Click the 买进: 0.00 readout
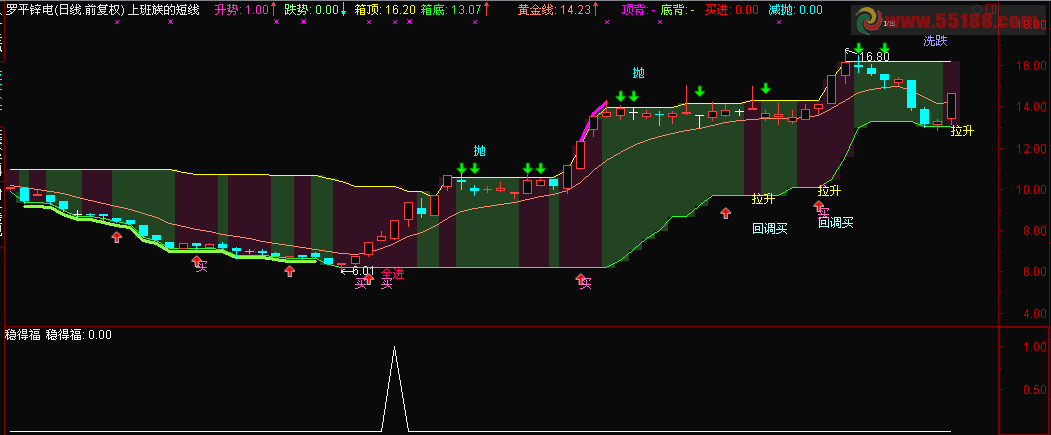Image resolution: width=1051 pixels, height=435 pixels. (x=731, y=10)
